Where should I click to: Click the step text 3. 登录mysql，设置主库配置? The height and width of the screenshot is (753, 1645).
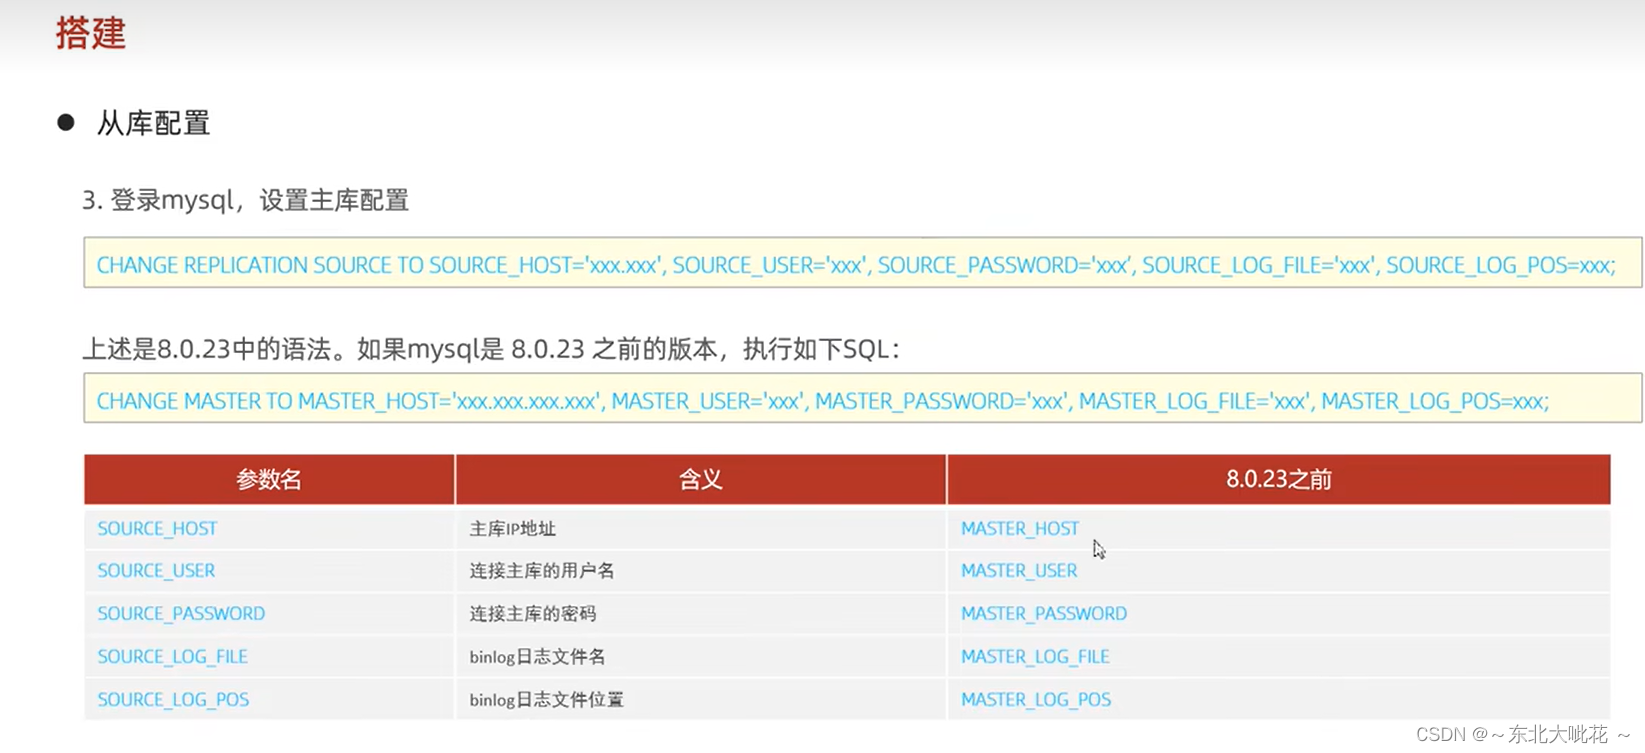click(245, 200)
